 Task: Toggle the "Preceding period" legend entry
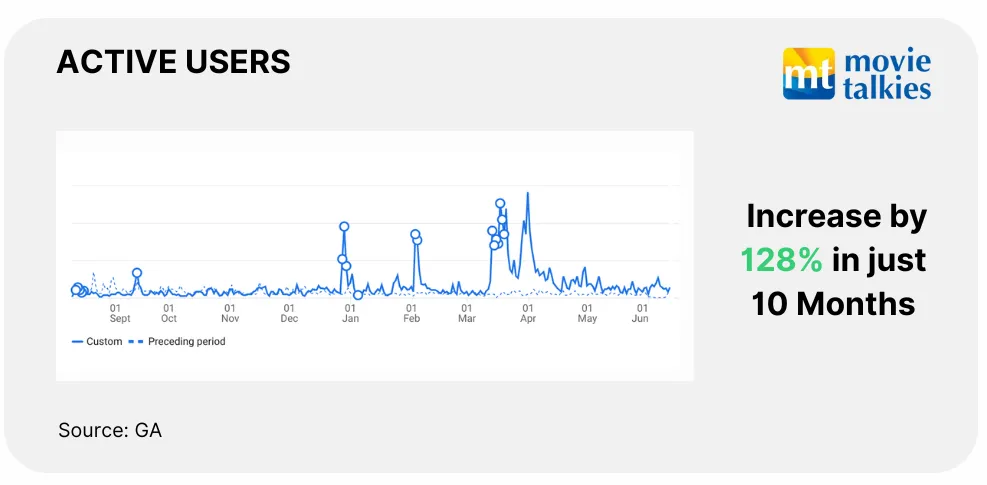[x=179, y=342]
